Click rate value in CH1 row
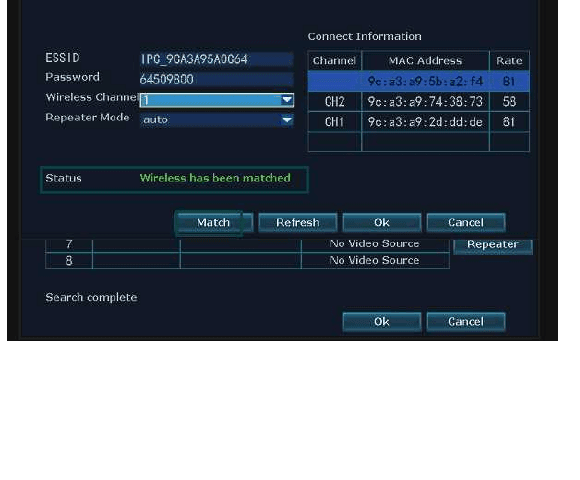580x480 pixels. click(x=509, y=122)
